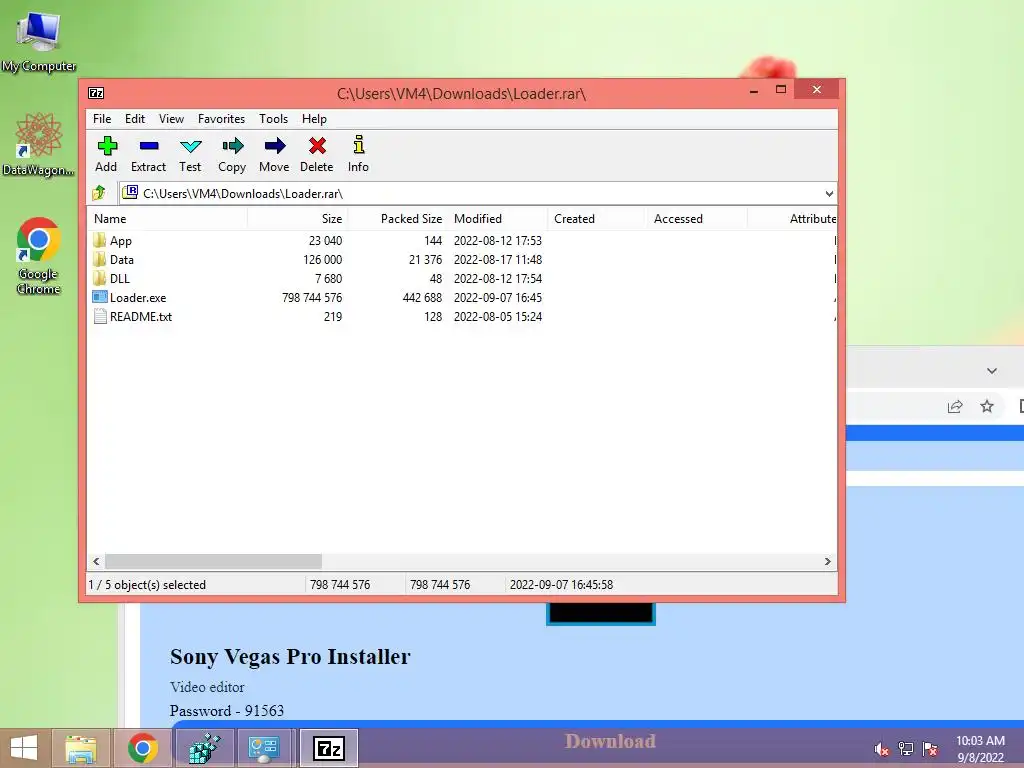Click the scroll right arrow

coord(827,561)
